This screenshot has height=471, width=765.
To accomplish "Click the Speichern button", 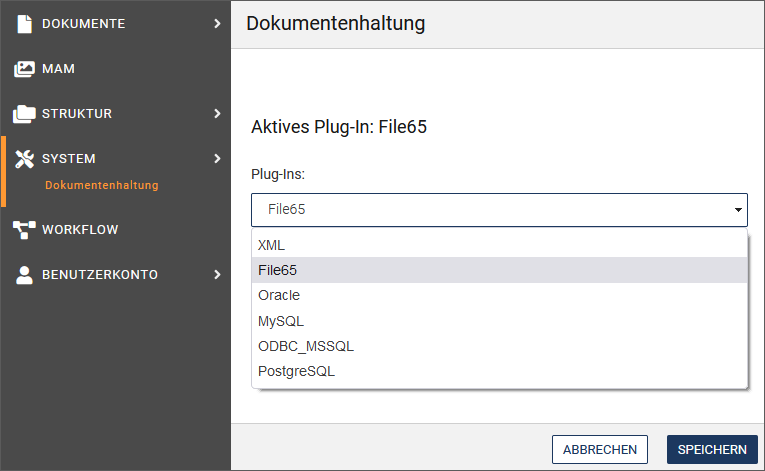I will 712,450.
